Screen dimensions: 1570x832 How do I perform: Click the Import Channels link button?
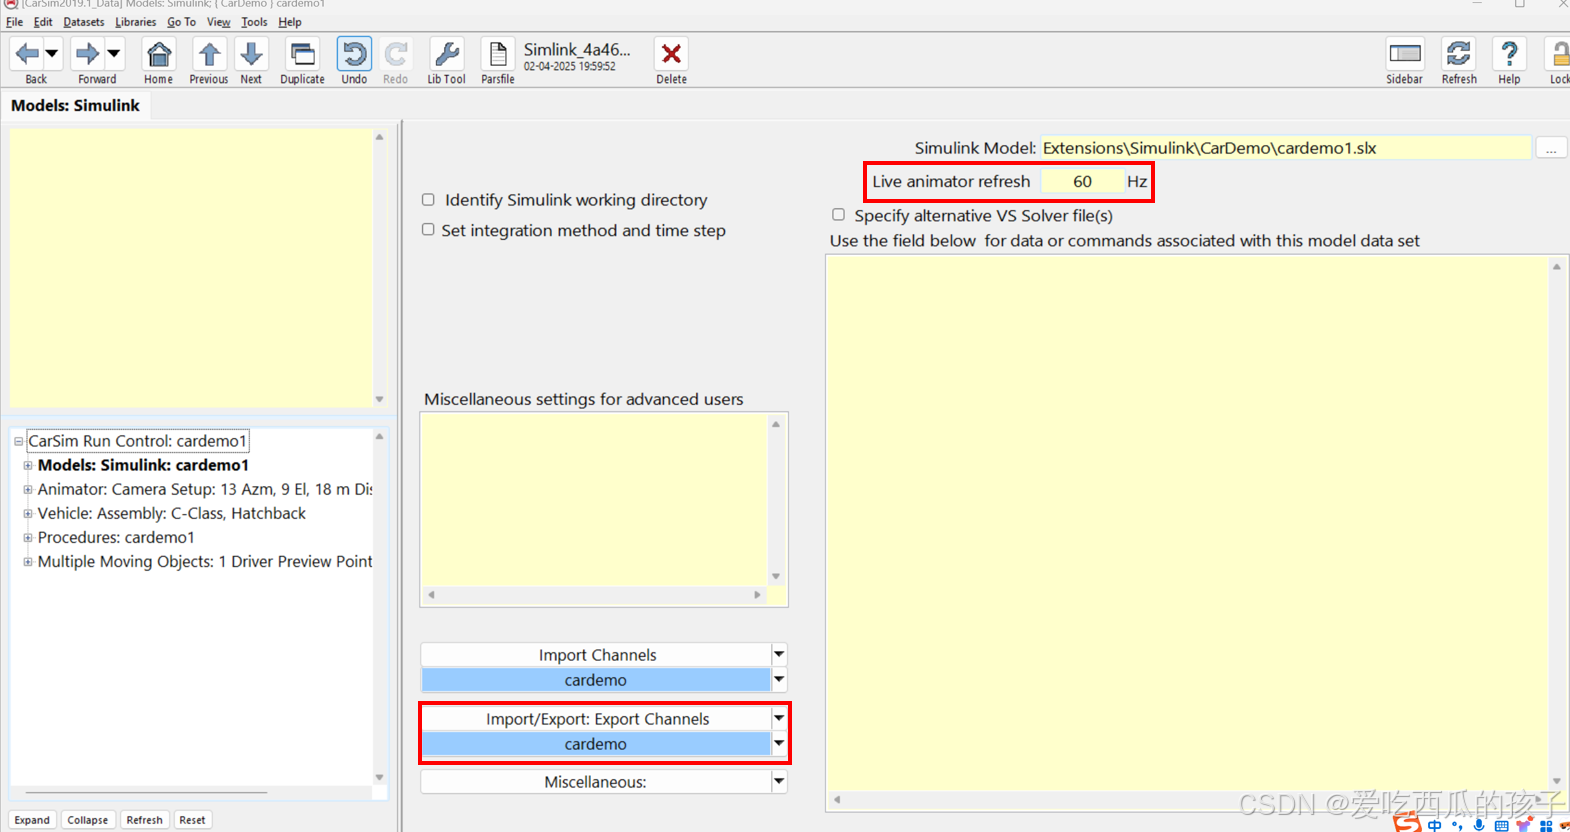(596, 655)
